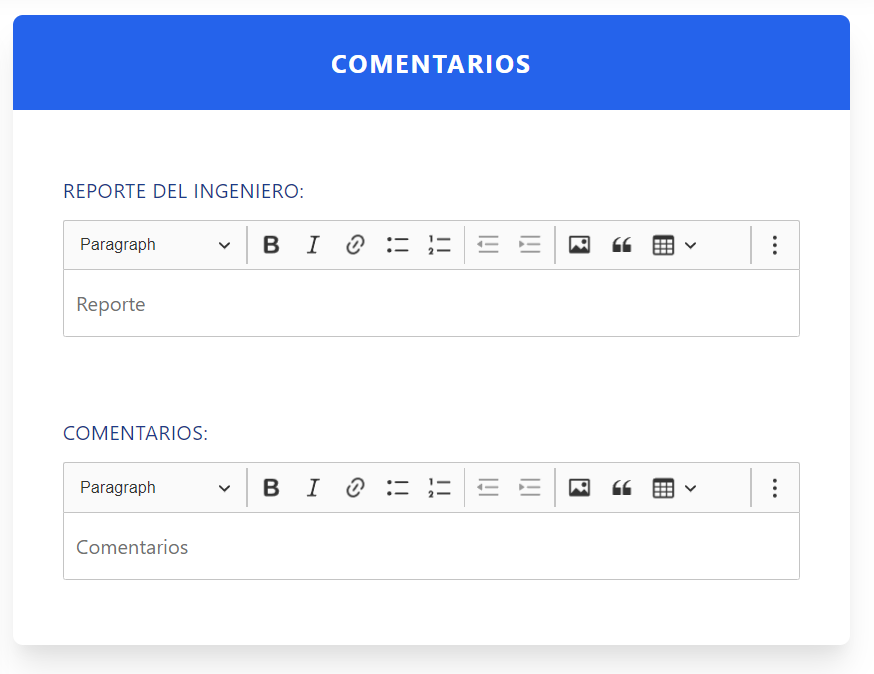874x674 pixels.
Task: Open Paragraph heading dropdown in Reporte editor
Action: [155, 245]
